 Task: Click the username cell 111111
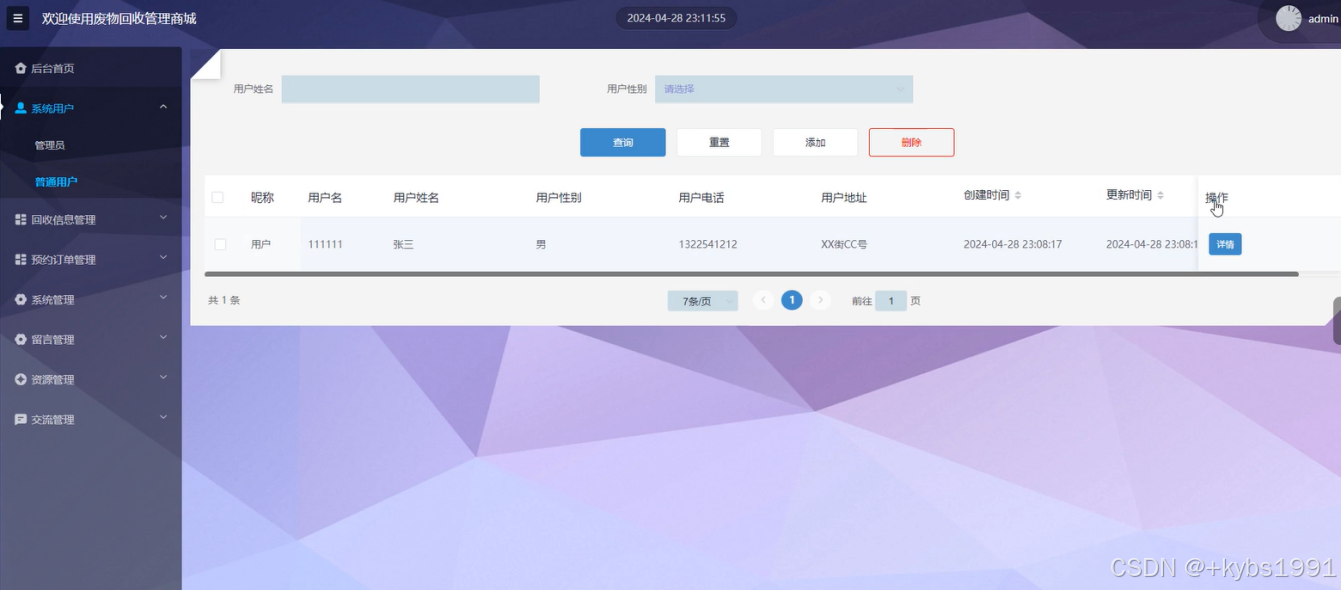325,244
